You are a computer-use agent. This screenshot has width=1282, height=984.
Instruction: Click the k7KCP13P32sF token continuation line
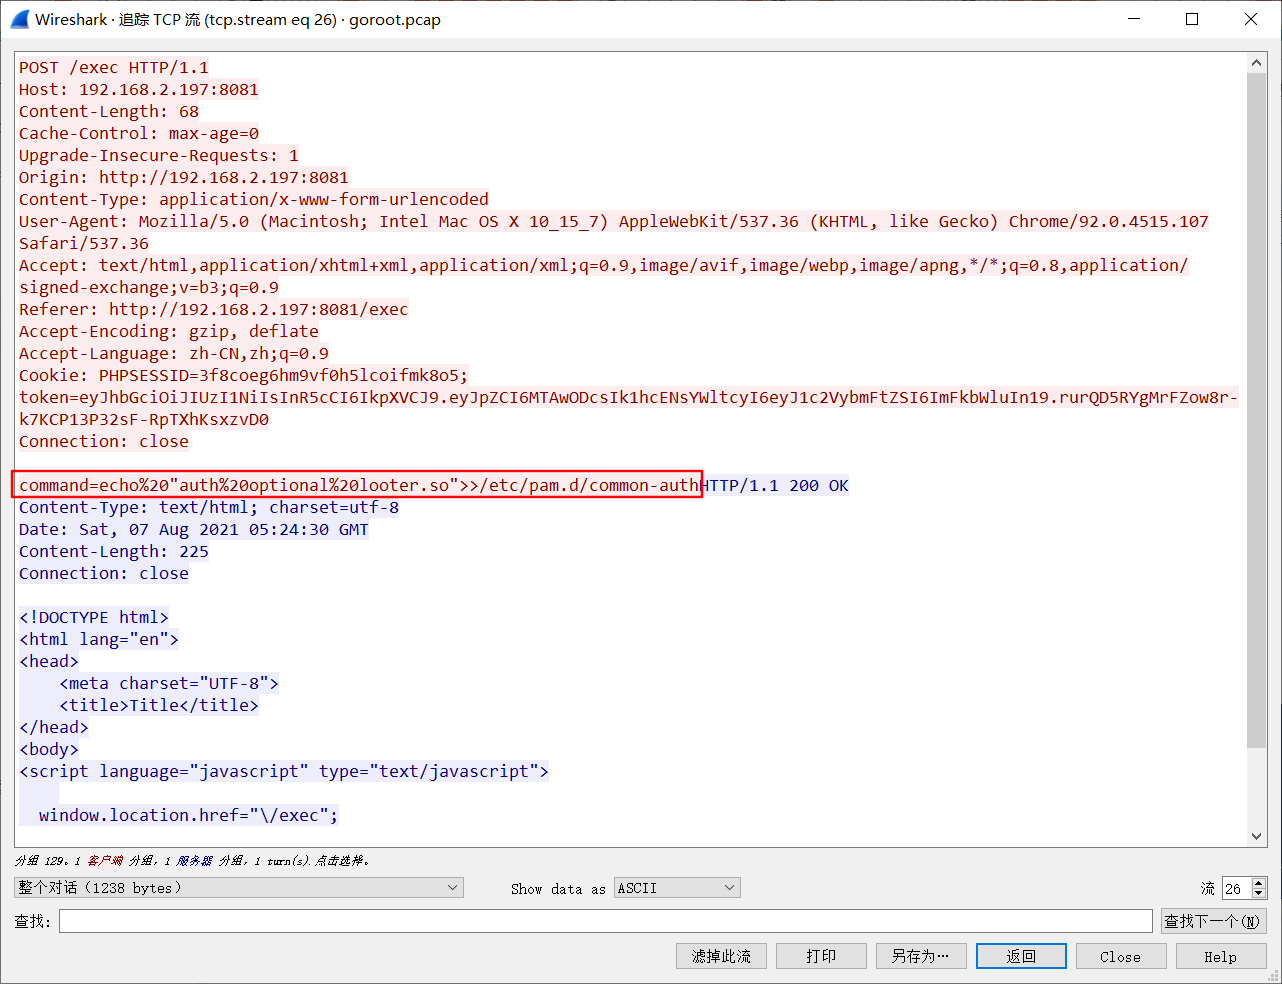[x=144, y=419]
